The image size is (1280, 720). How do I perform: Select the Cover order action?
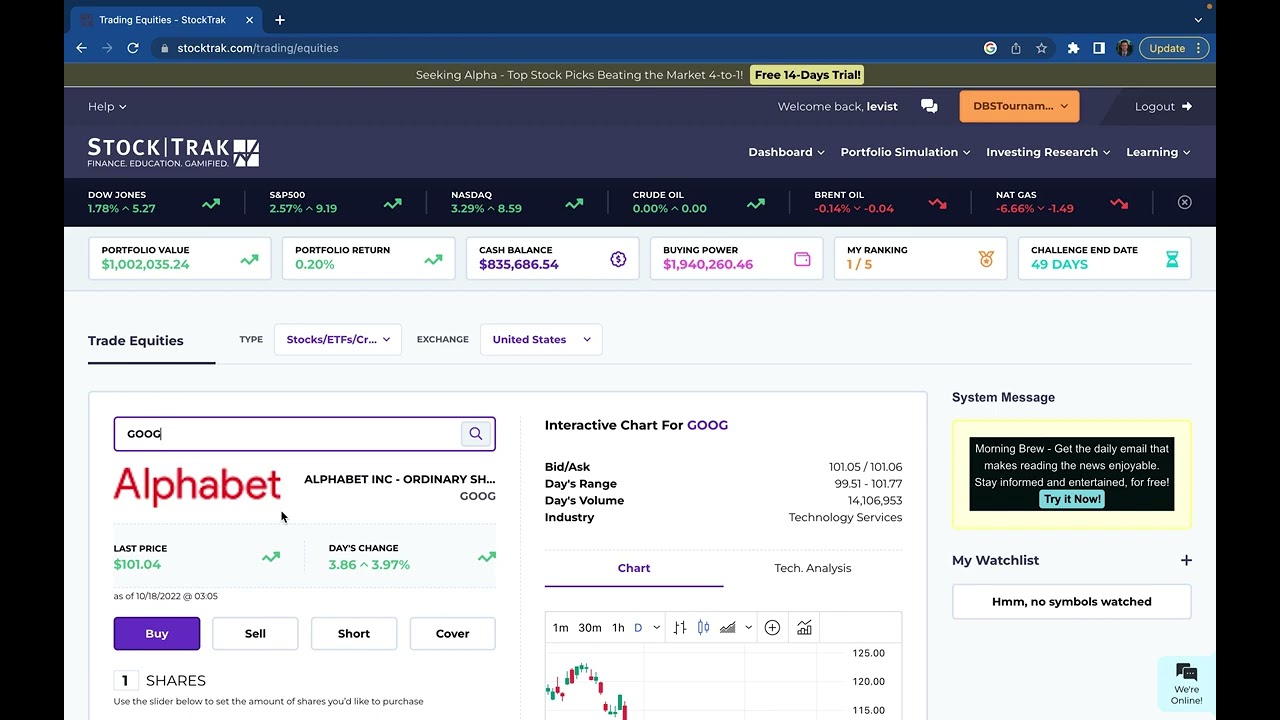[452, 633]
